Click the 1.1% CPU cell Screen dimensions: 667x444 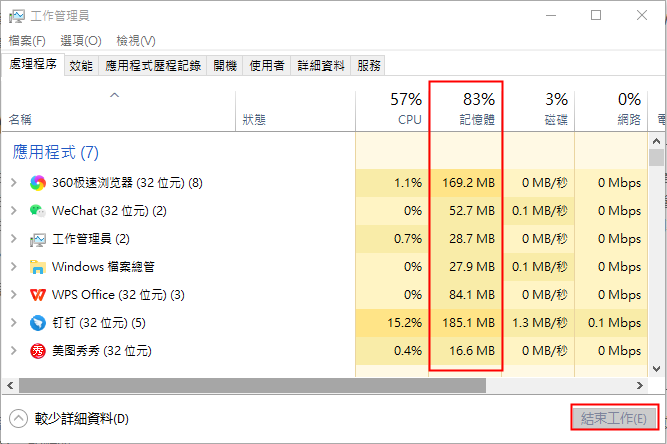tap(392, 183)
